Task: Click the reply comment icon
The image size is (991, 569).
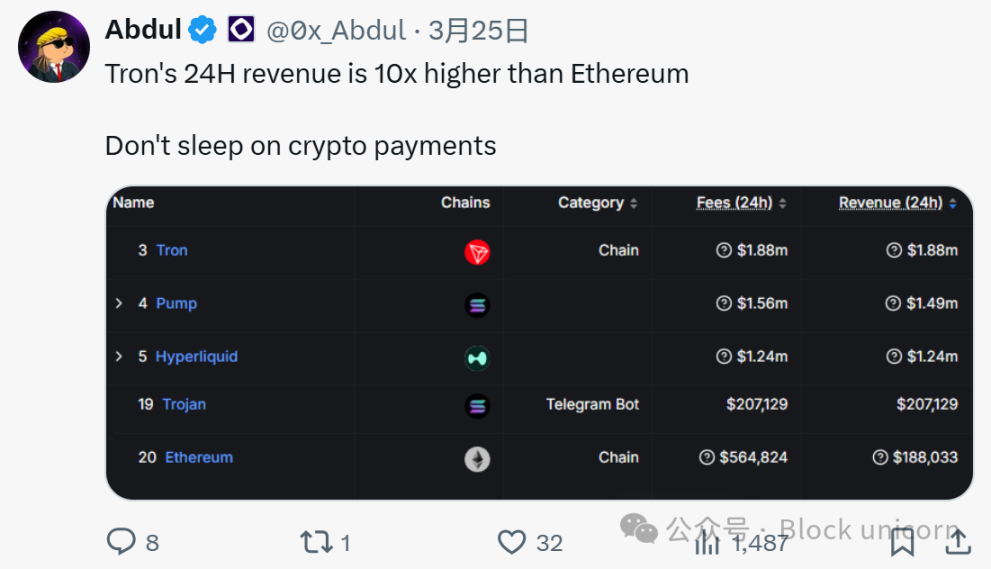Action: pos(121,542)
